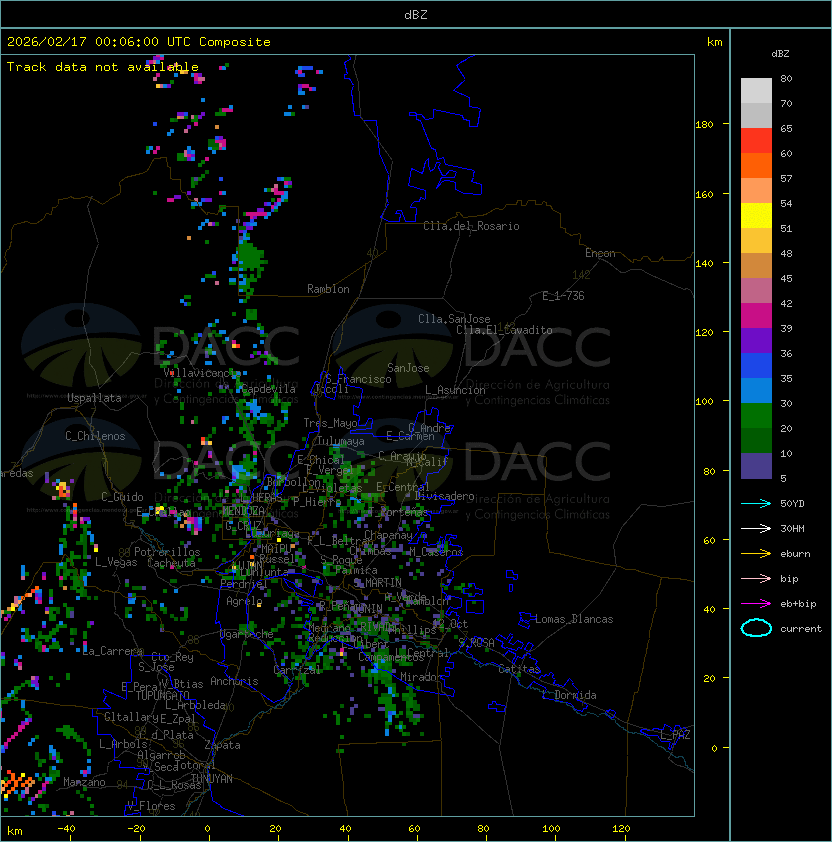Click the cyan 'current' ellipse symbol
This screenshot has width=832, height=842.
tap(756, 628)
